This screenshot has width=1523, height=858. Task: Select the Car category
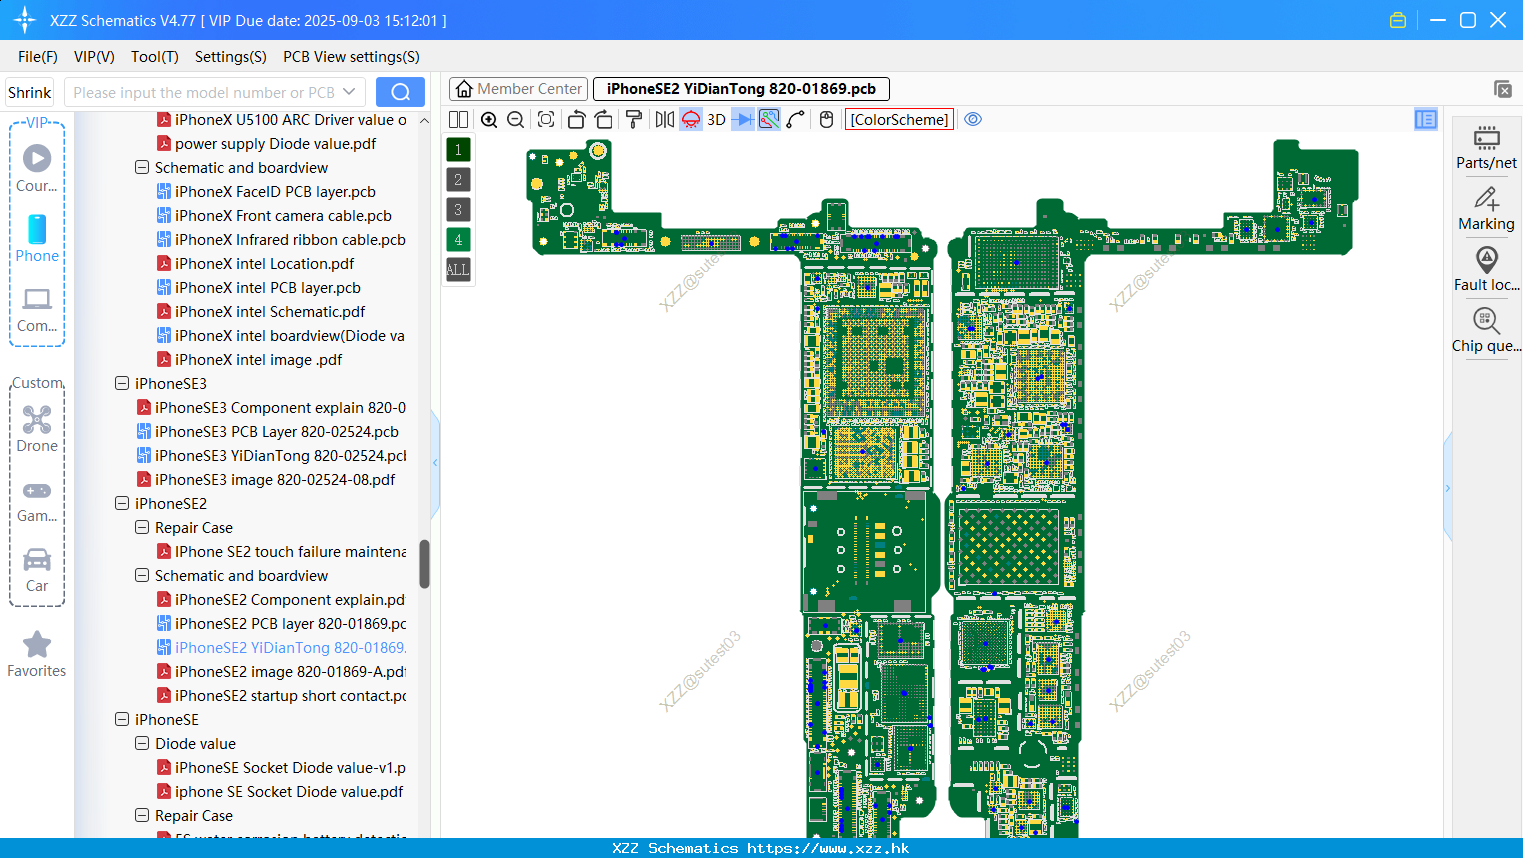pos(37,570)
